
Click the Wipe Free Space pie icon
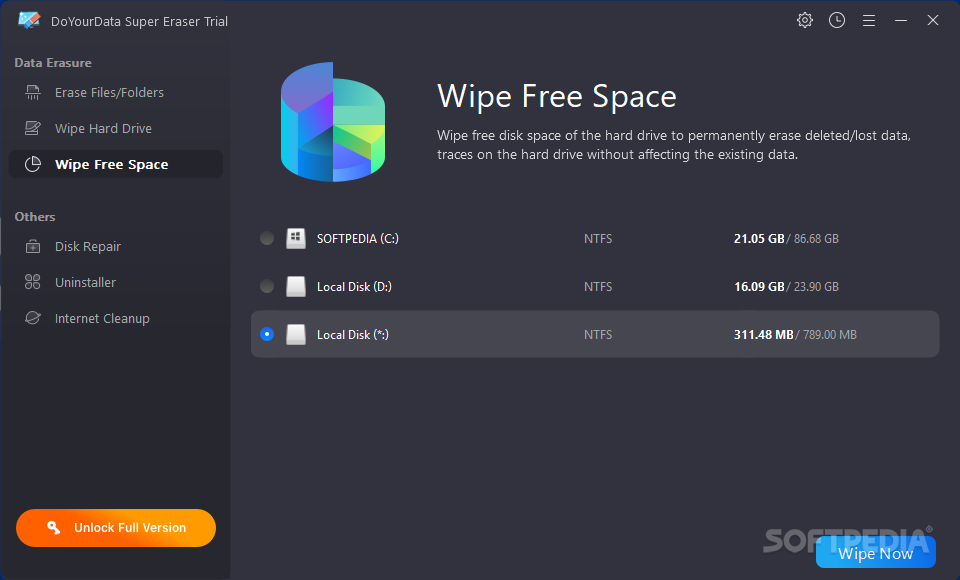pyautogui.click(x=32, y=164)
